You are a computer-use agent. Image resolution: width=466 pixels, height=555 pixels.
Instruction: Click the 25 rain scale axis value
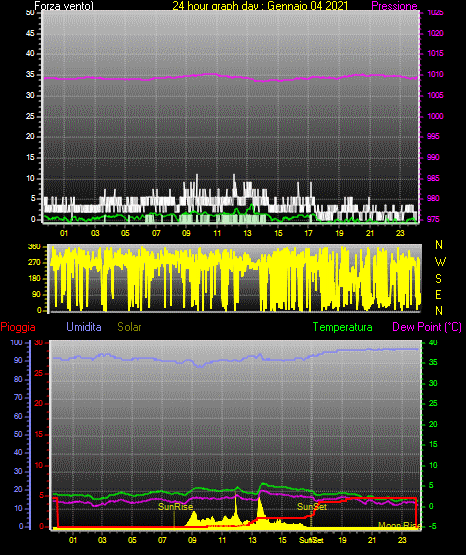(x=38, y=373)
